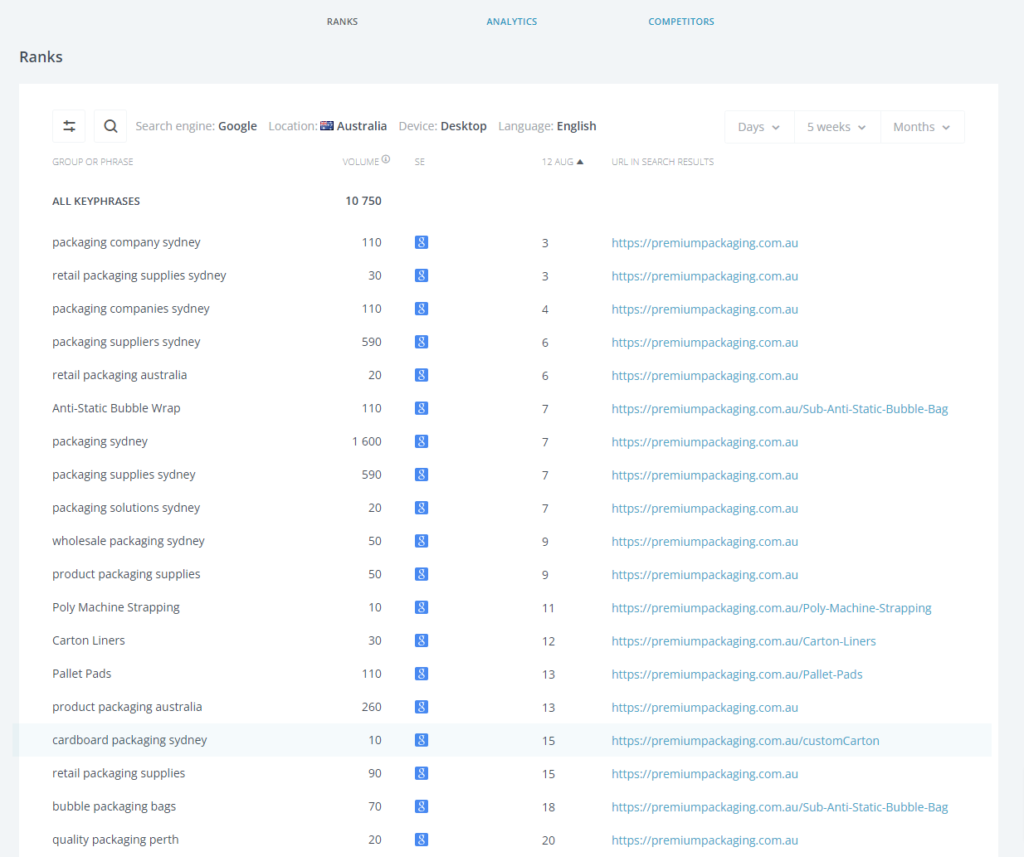
Task: Click Google icon for retail packaging australia
Action: (x=421, y=376)
